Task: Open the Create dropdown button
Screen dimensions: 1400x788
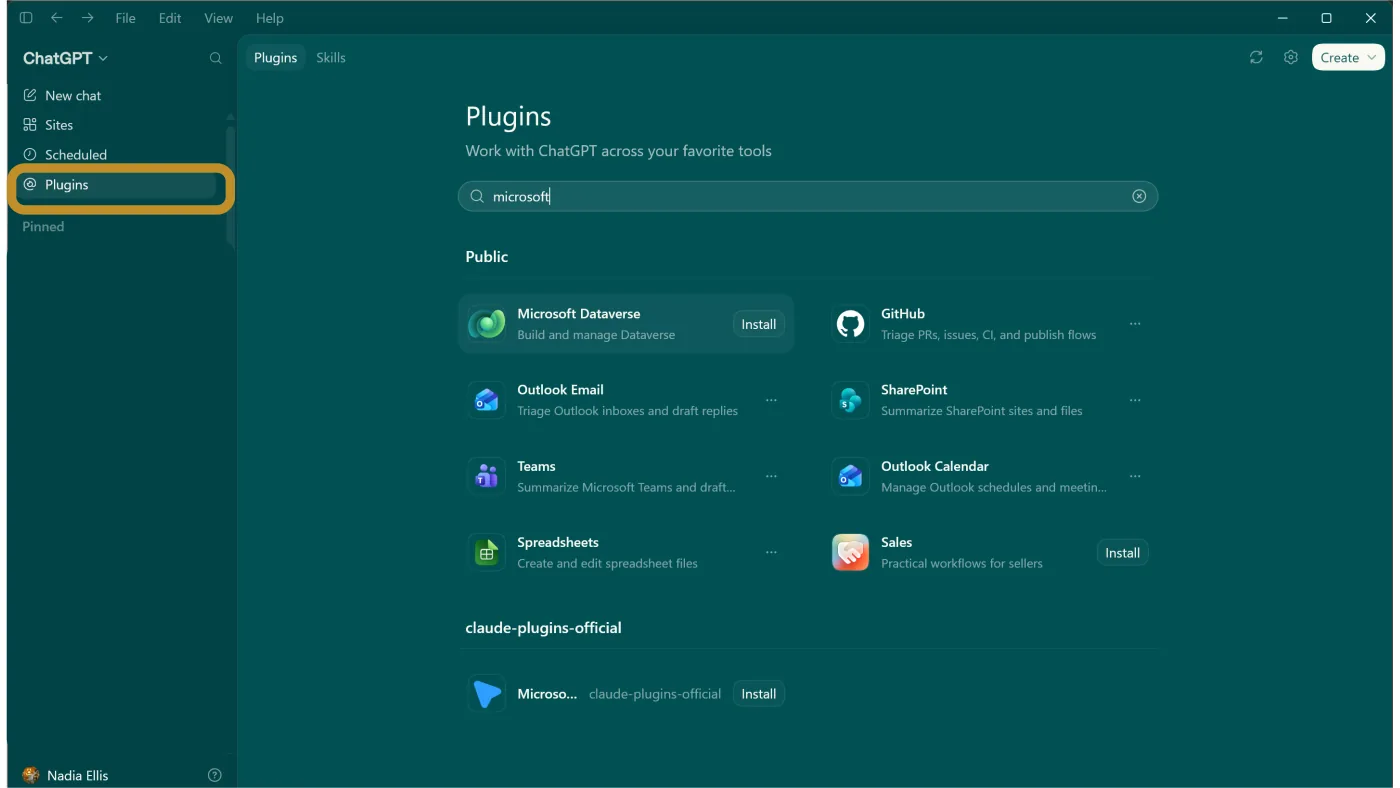Action: 1348,58
